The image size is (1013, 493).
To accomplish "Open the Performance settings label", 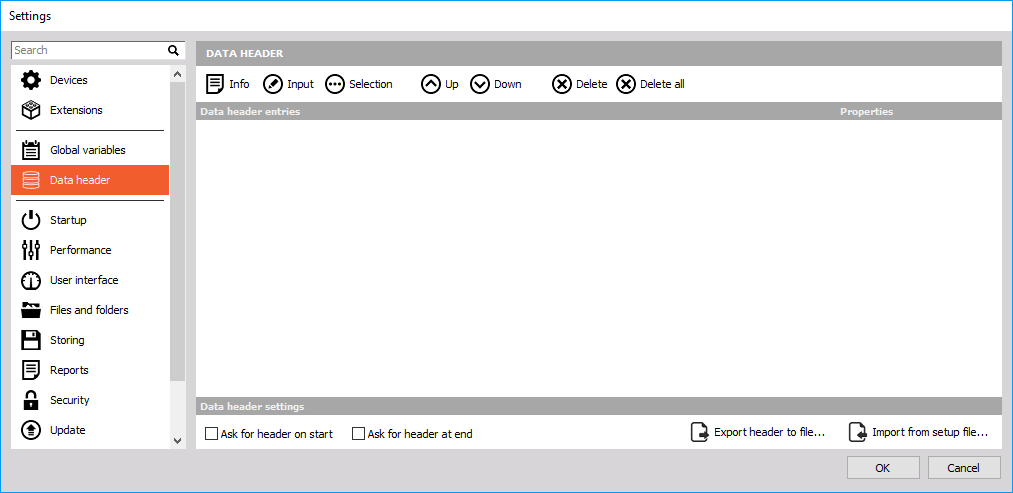I will pyautogui.click(x=81, y=250).
